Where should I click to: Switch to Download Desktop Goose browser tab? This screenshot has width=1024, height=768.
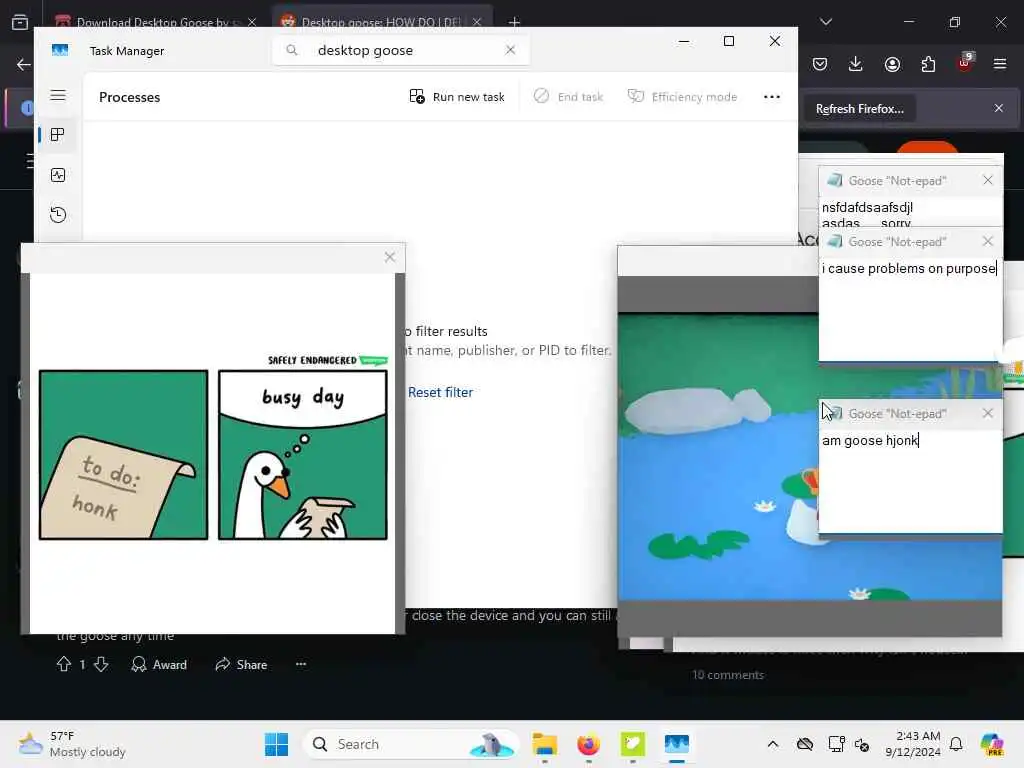155,22
